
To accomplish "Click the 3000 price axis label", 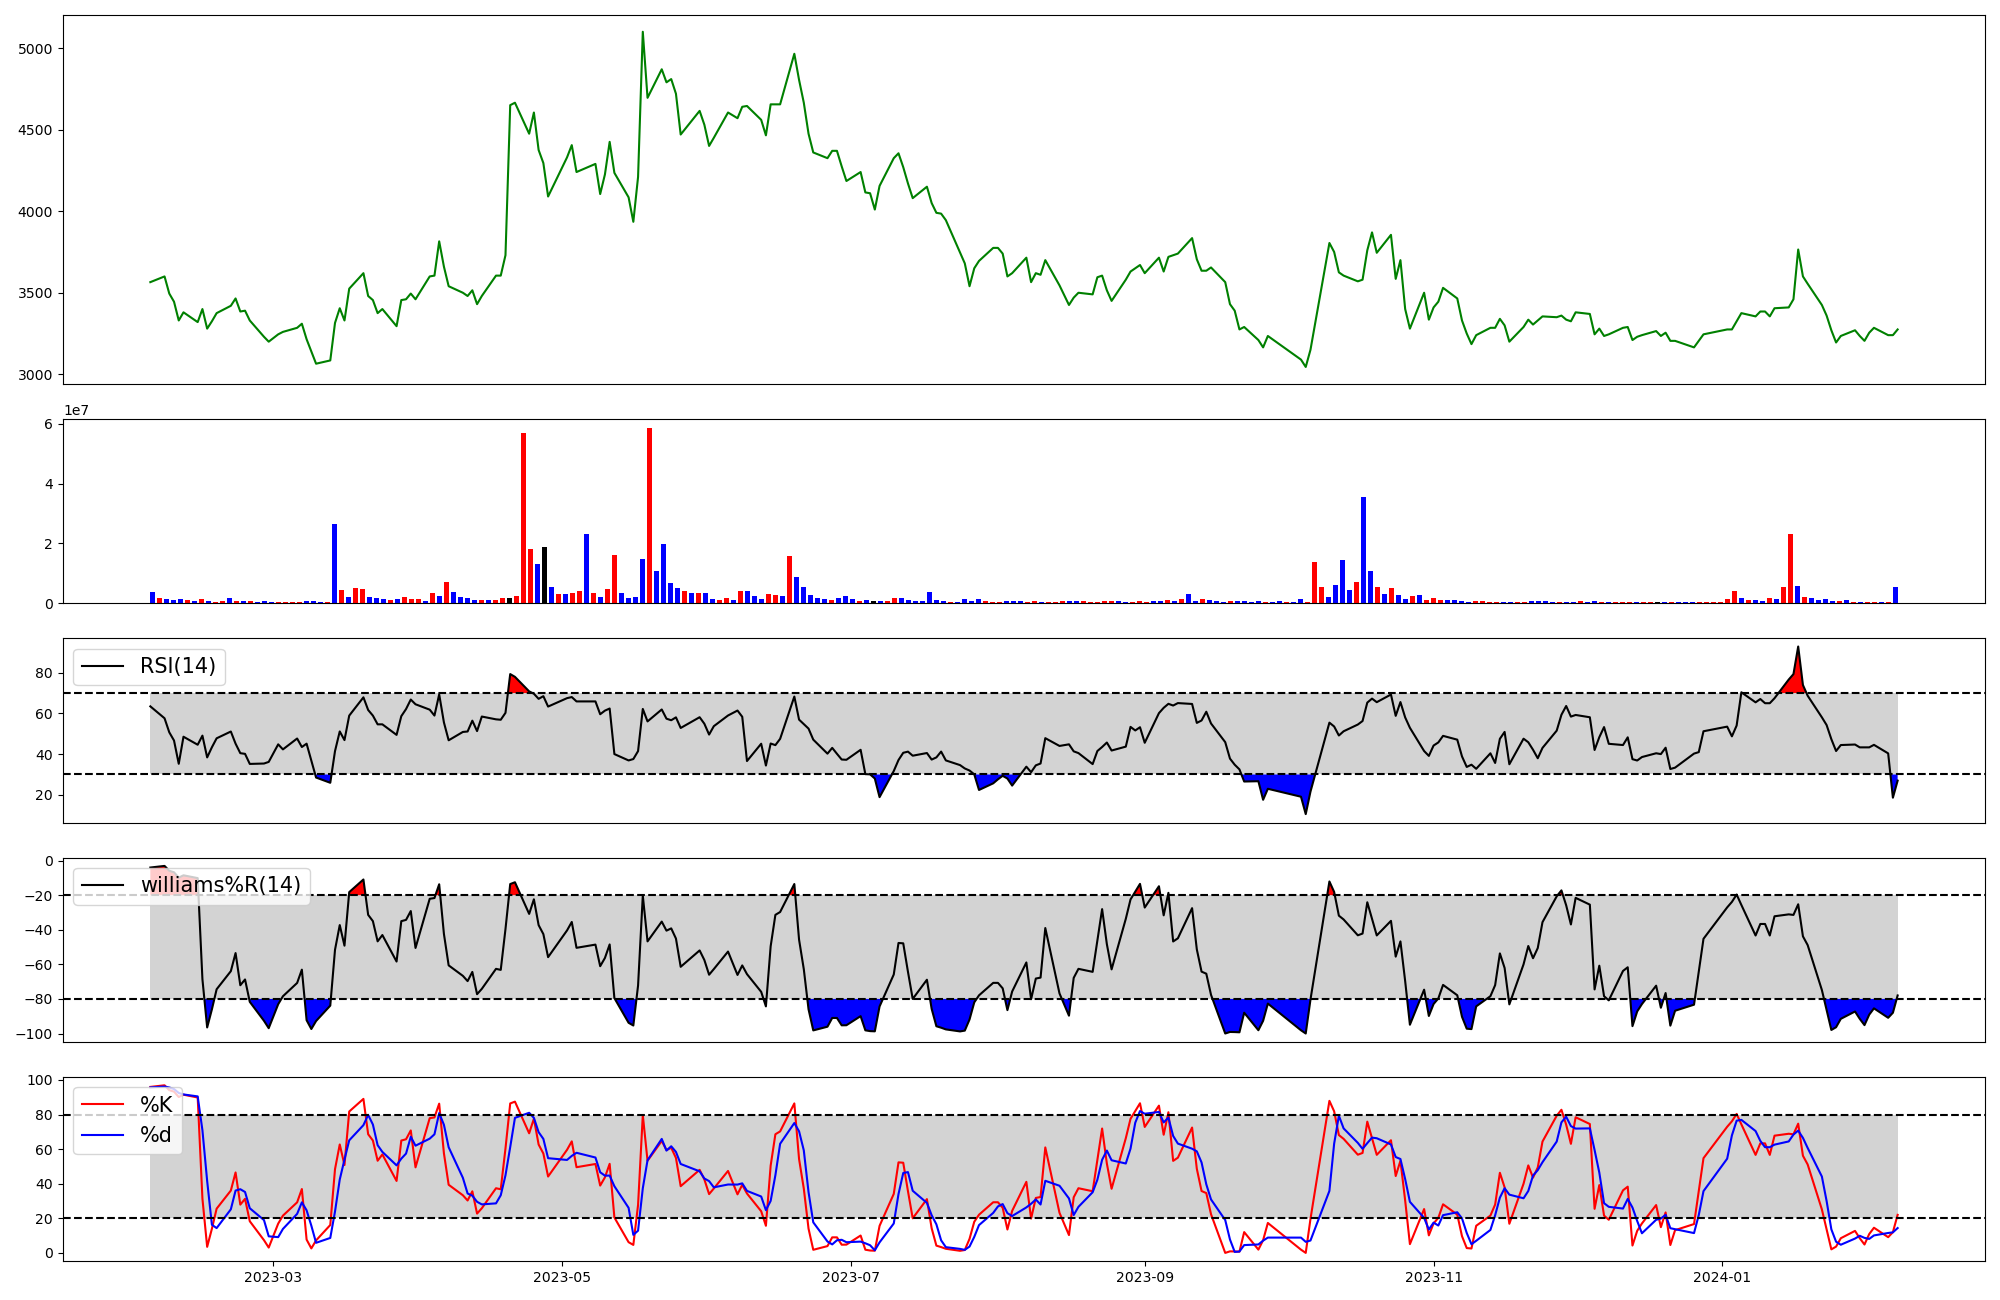I will pyautogui.click(x=37, y=376).
